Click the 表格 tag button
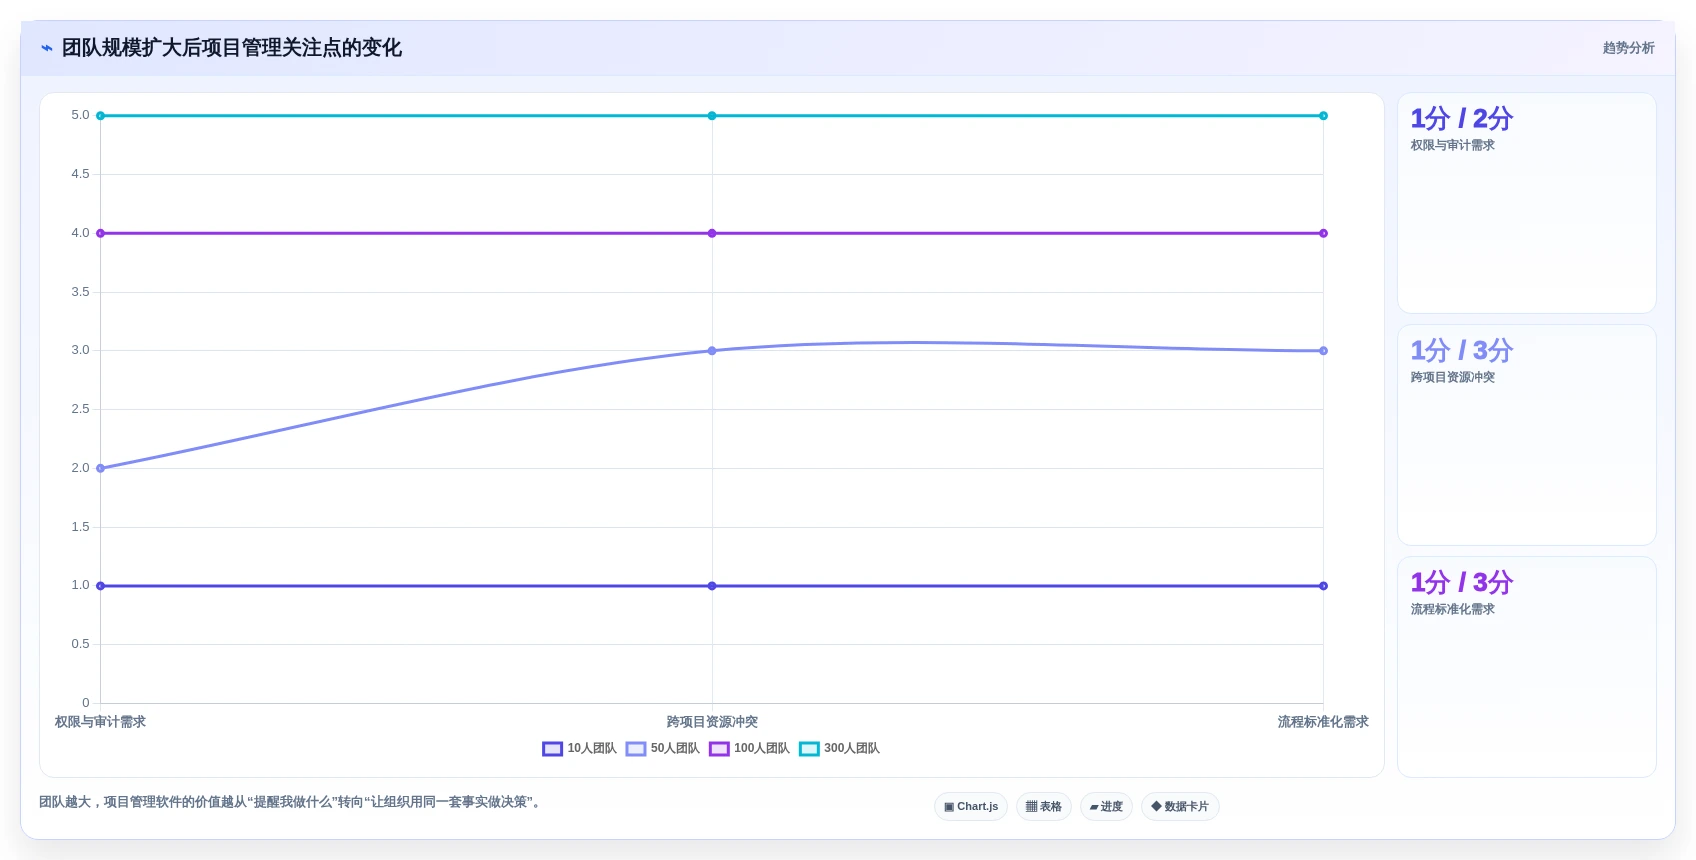Viewport: 1696px width, 860px height. pyautogui.click(x=1044, y=807)
